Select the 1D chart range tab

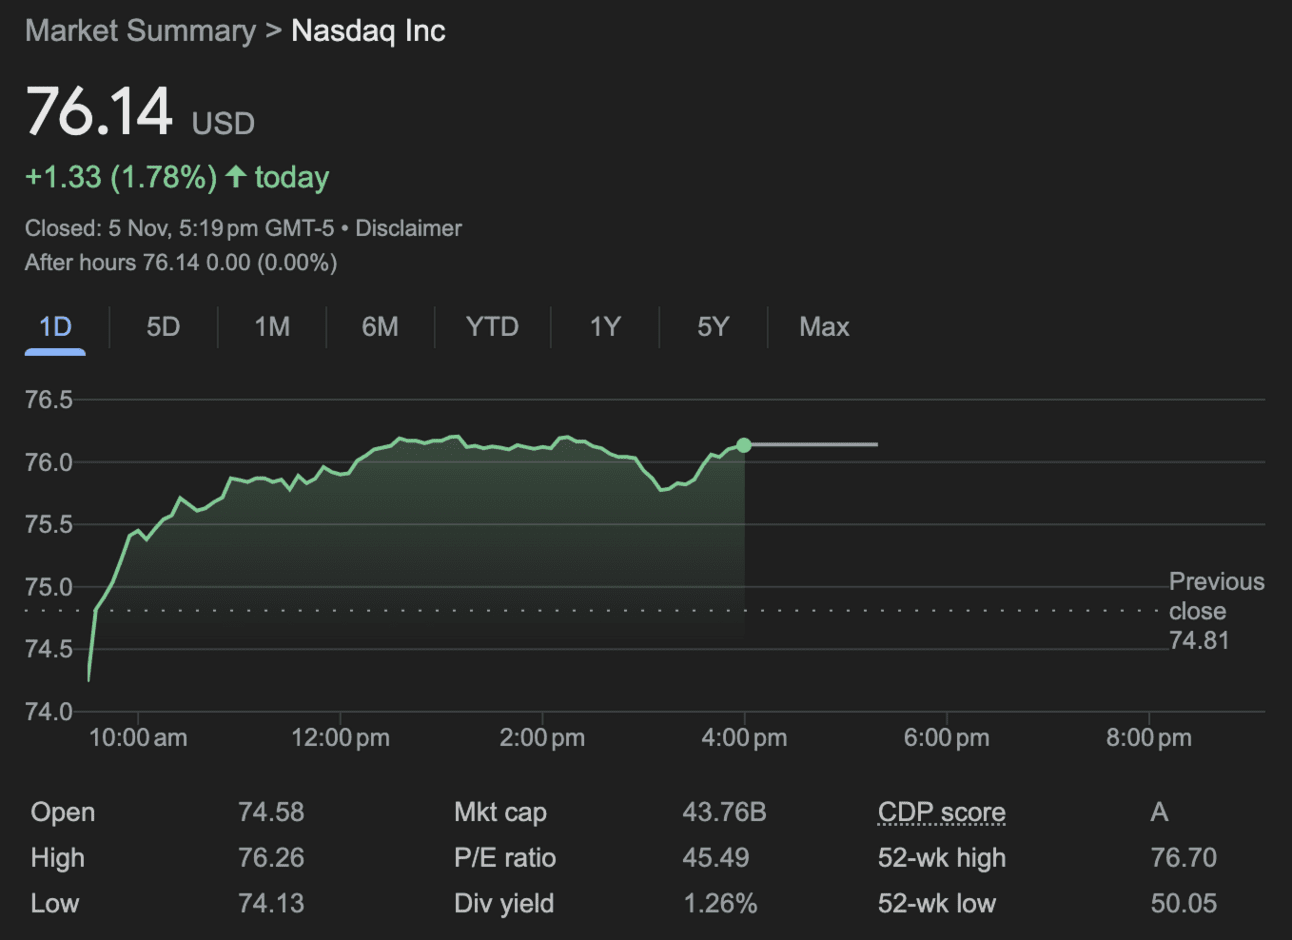click(55, 327)
